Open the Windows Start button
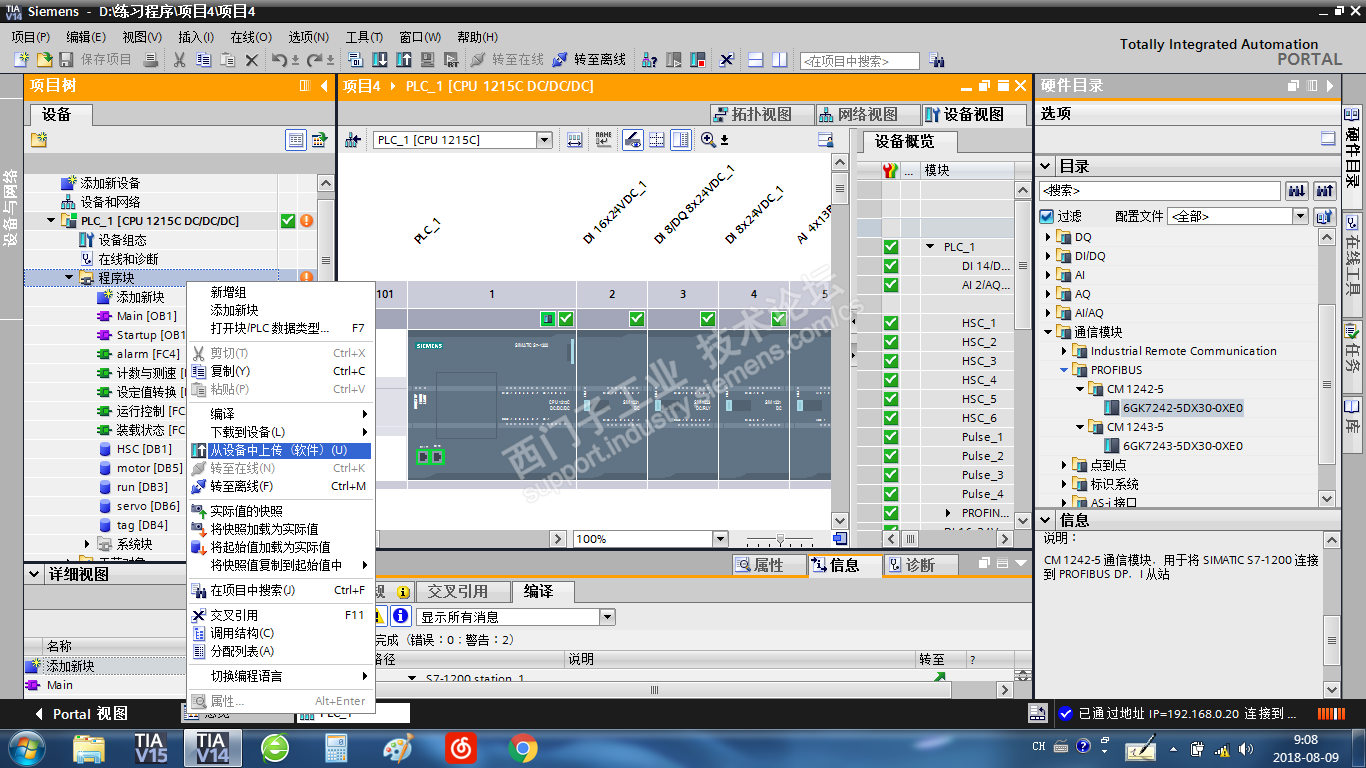This screenshot has width=1366, height=768. 25,747
